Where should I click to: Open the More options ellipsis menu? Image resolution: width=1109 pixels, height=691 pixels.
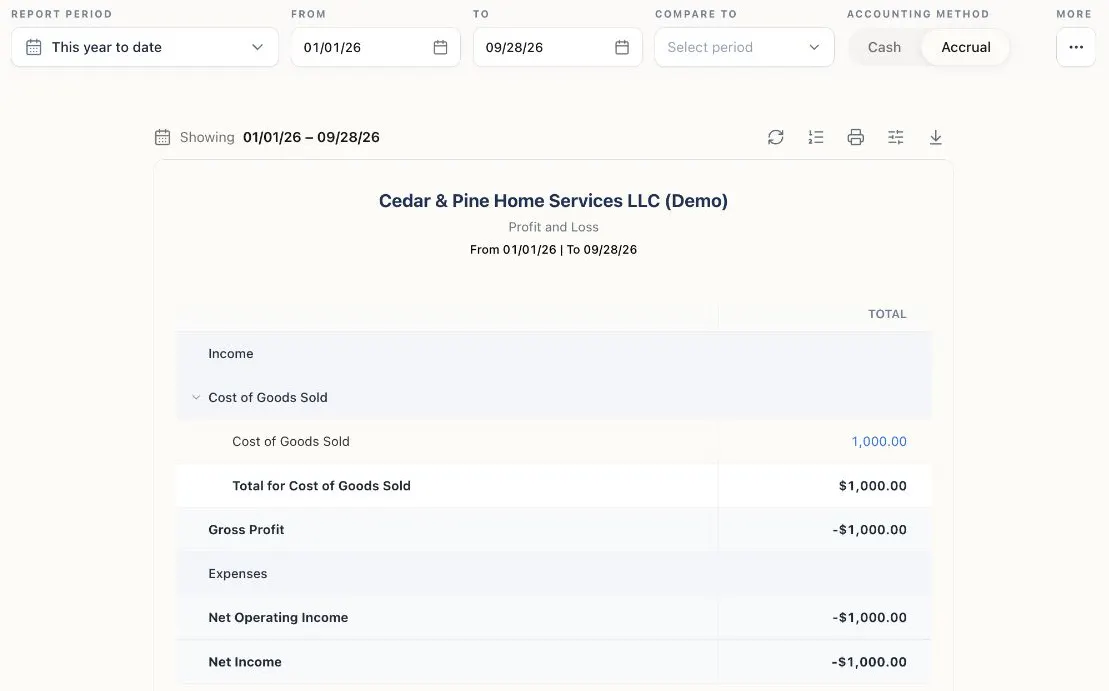point(1076,47)
